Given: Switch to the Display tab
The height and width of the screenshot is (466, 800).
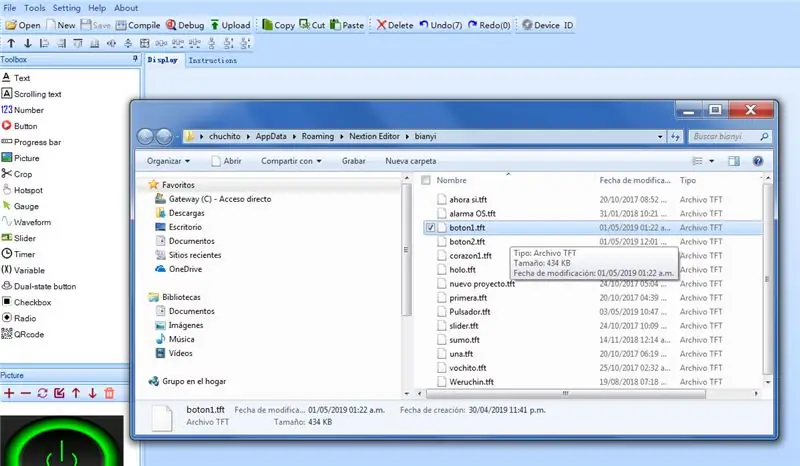Looking at the screenshot, I should coord(163,60).
